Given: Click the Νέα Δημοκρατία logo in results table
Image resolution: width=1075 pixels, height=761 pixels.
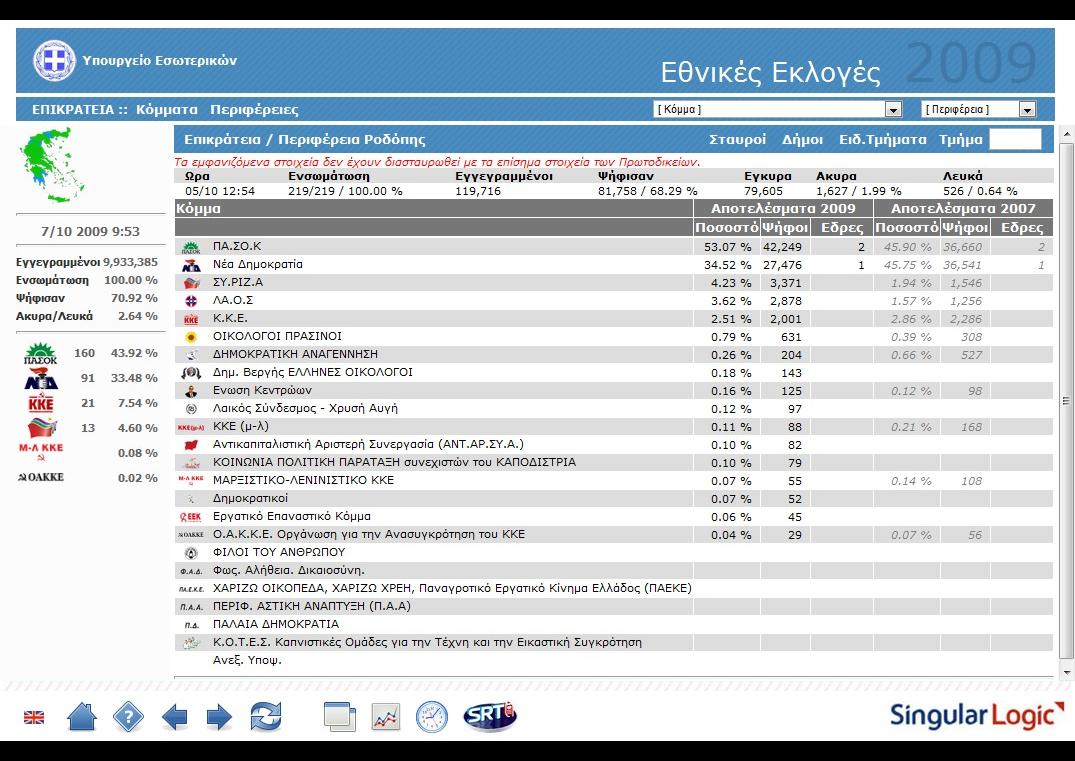Looking at the screenshot, I should pyautogui.click(x=191, y=265).
